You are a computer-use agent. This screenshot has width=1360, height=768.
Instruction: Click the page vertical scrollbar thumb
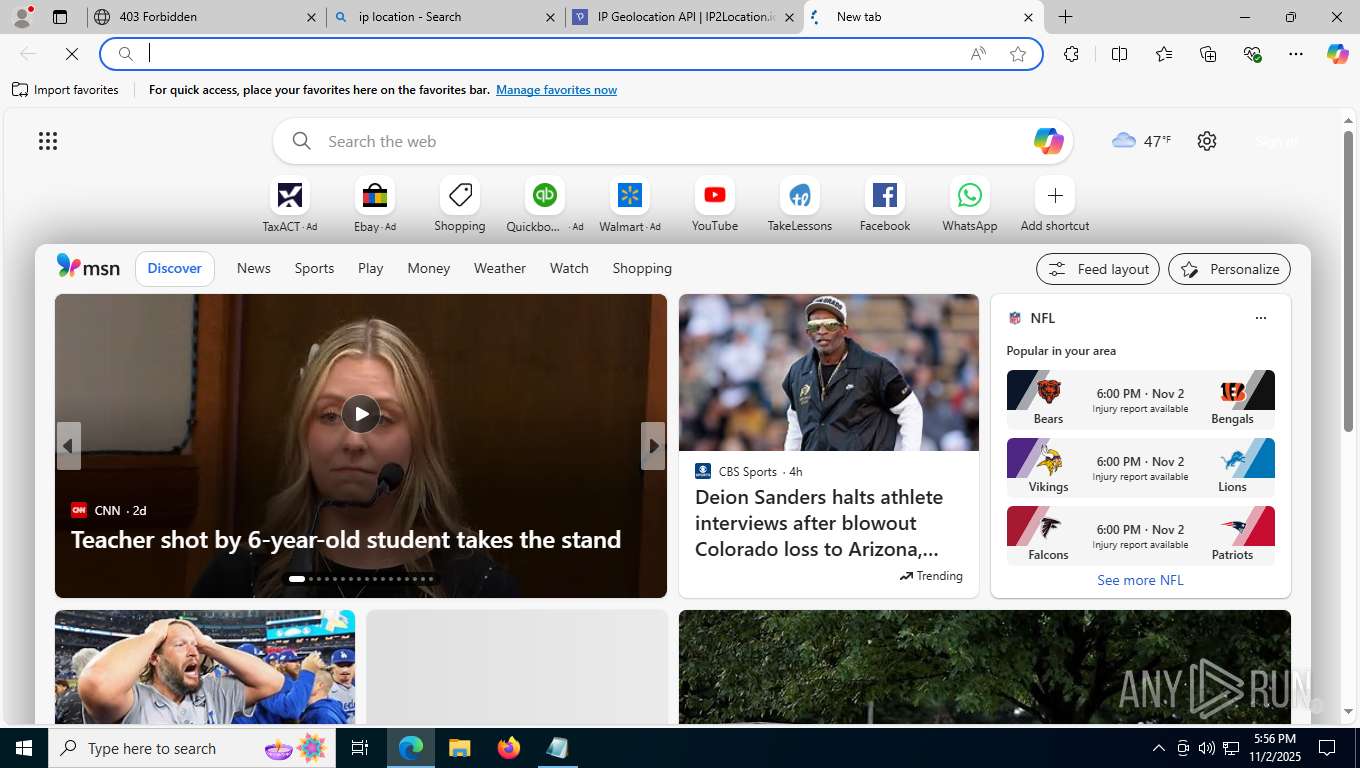pyautogui.click(x=1348, y=281)
